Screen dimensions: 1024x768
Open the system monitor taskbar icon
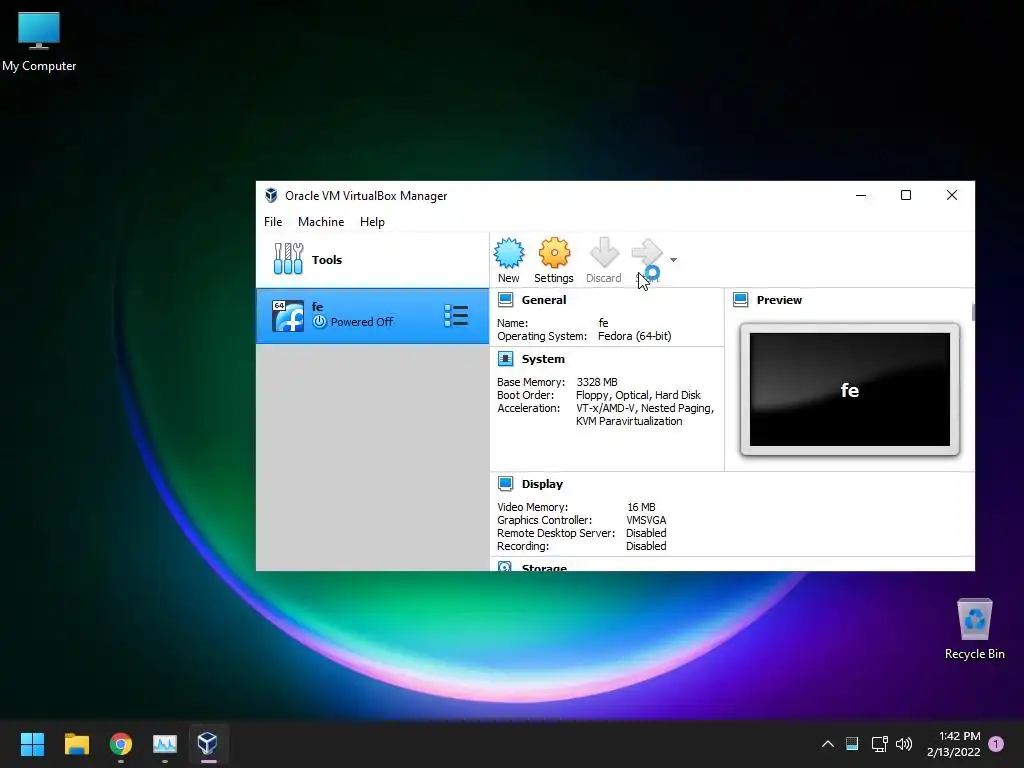pos(165,744)
